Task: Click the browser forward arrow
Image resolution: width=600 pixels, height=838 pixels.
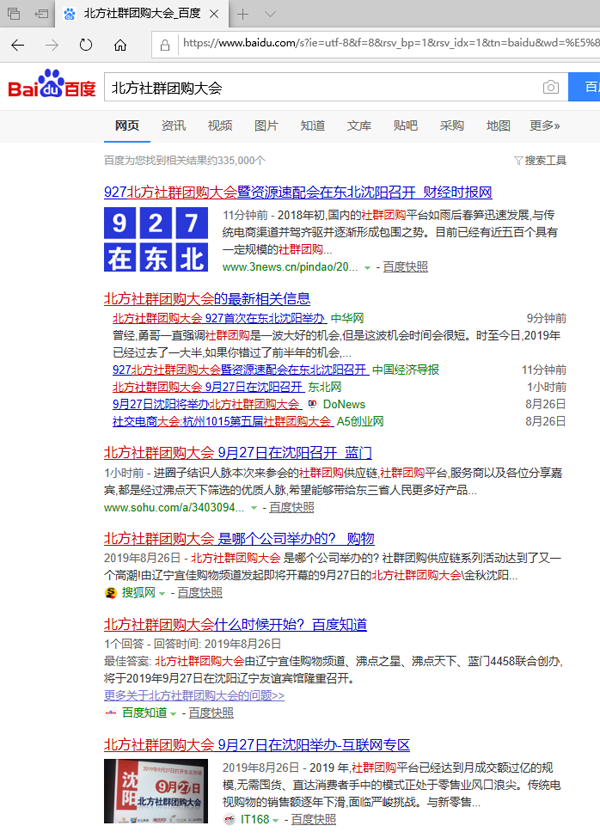Action: [52, 45]
